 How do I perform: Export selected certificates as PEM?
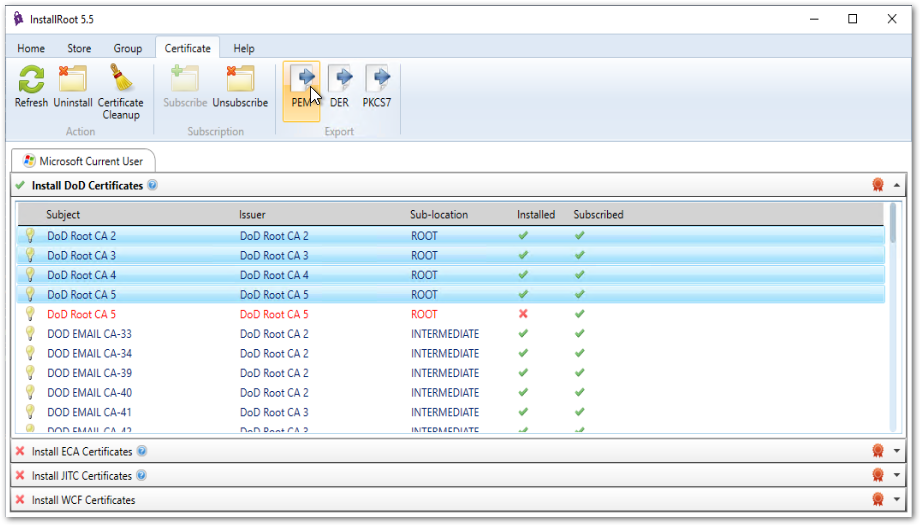click(301, 91)
